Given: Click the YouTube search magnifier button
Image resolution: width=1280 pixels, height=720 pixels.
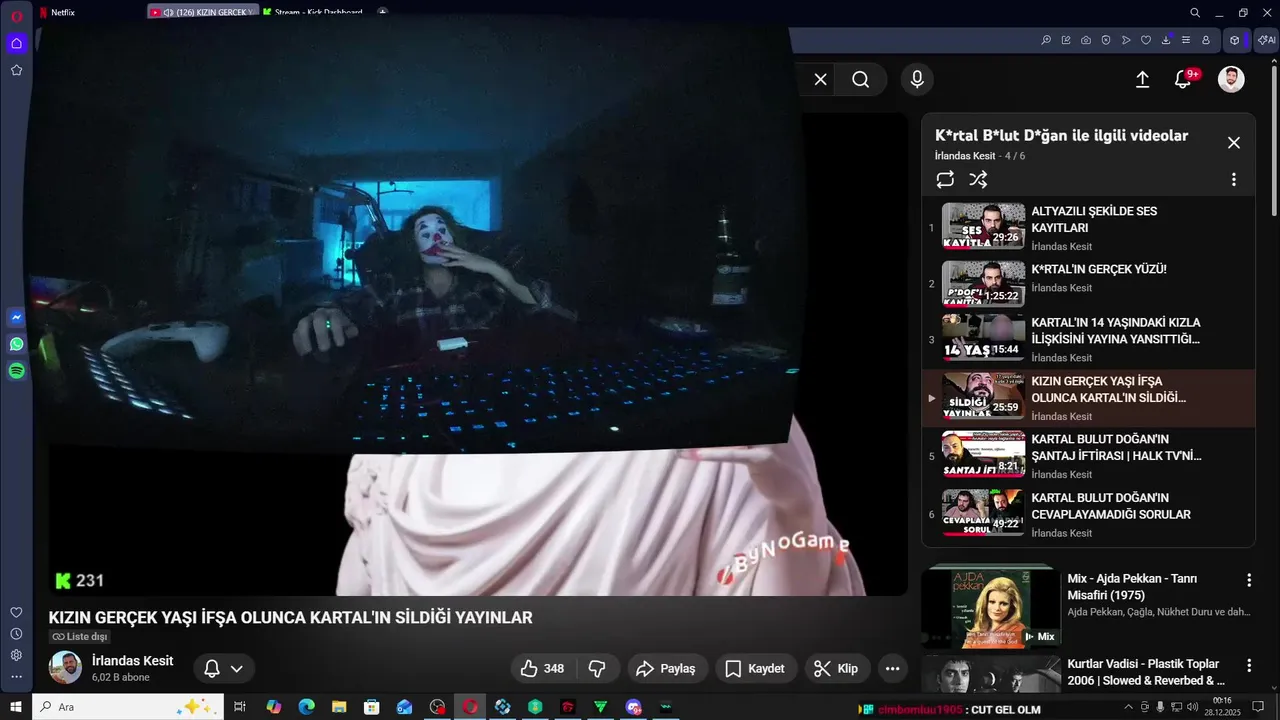Looking at the screenshot, I should (861, 79).
